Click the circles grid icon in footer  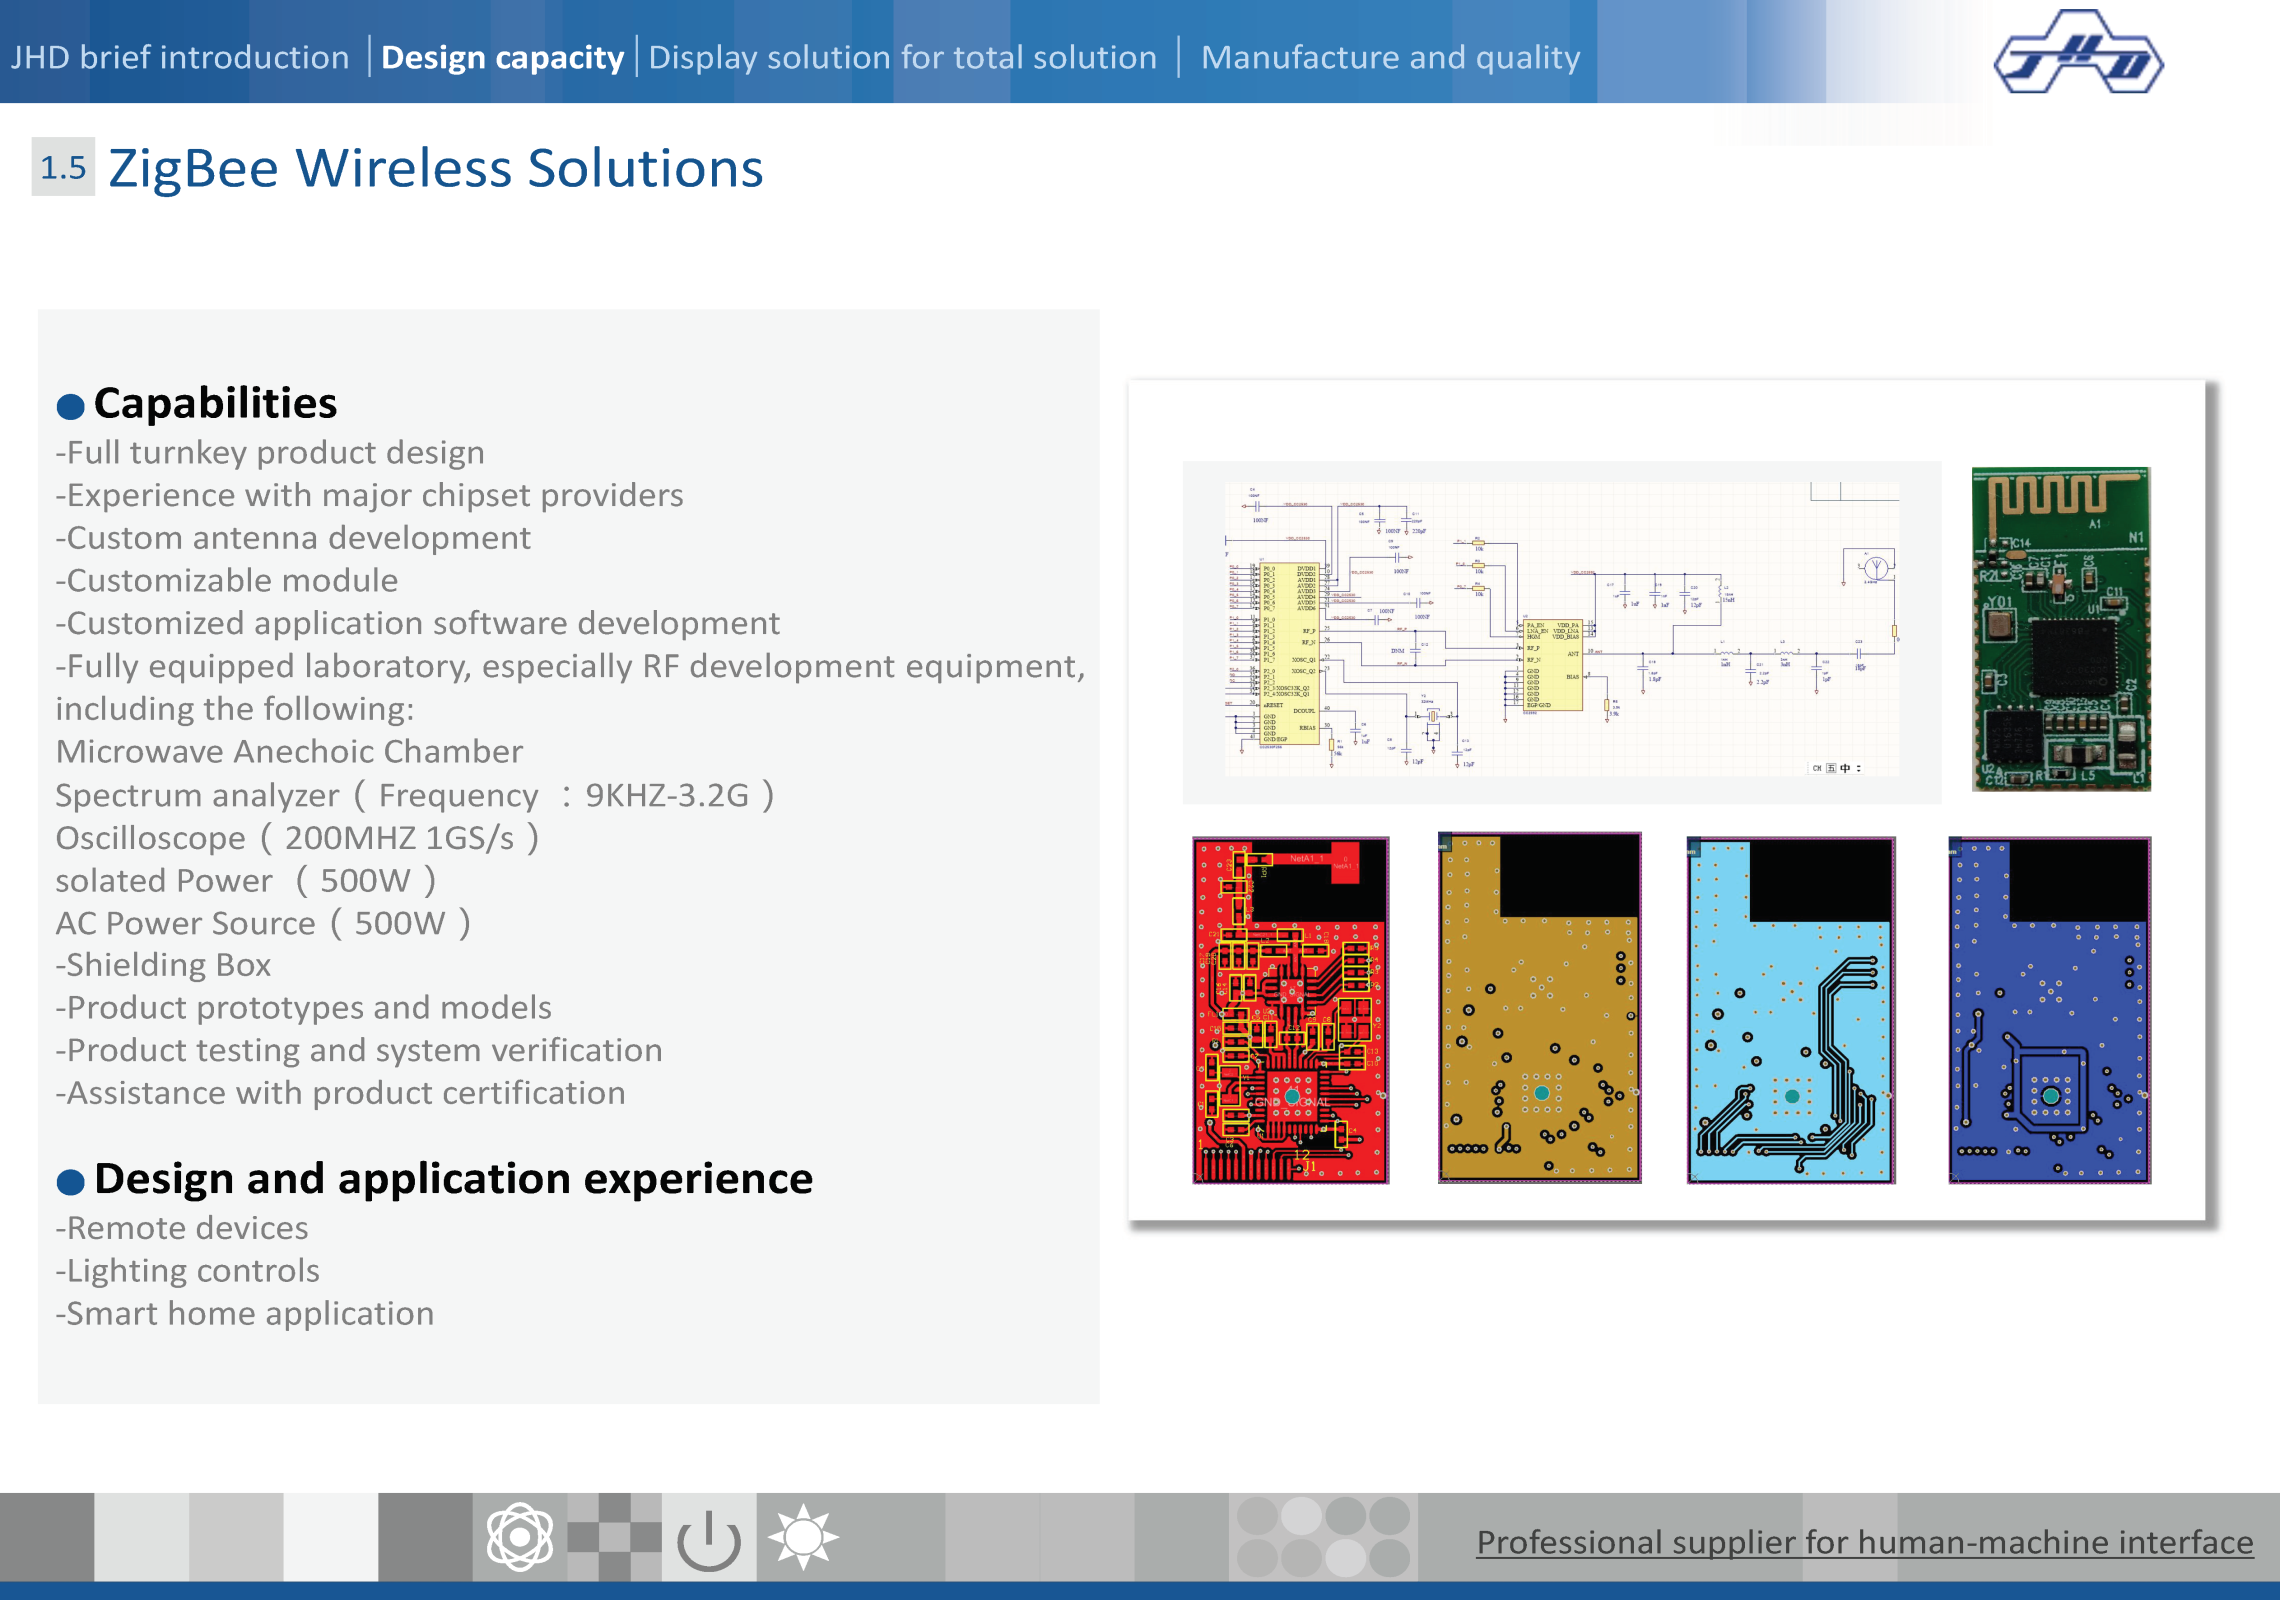coord(1322,1537)
